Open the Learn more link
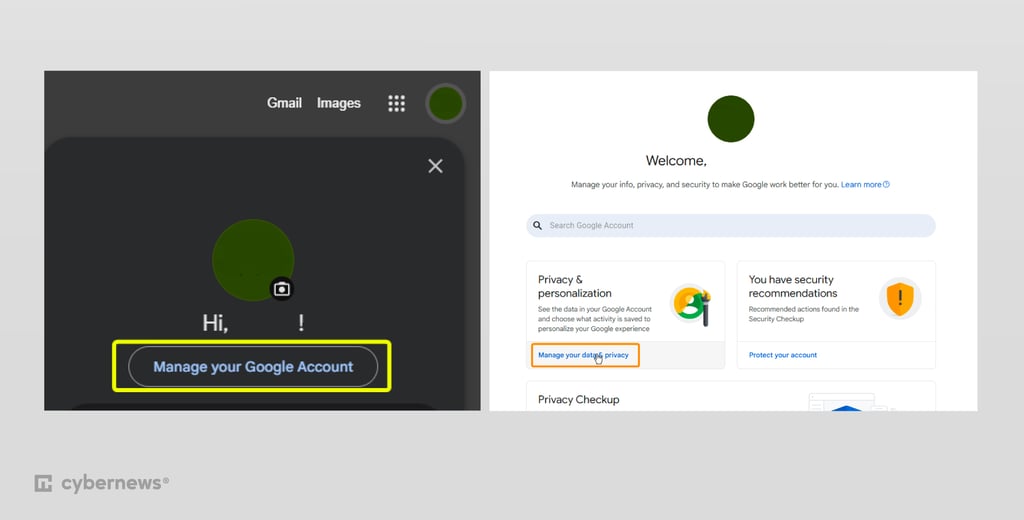Screen dimensions: 1024x520 point(861,185)
